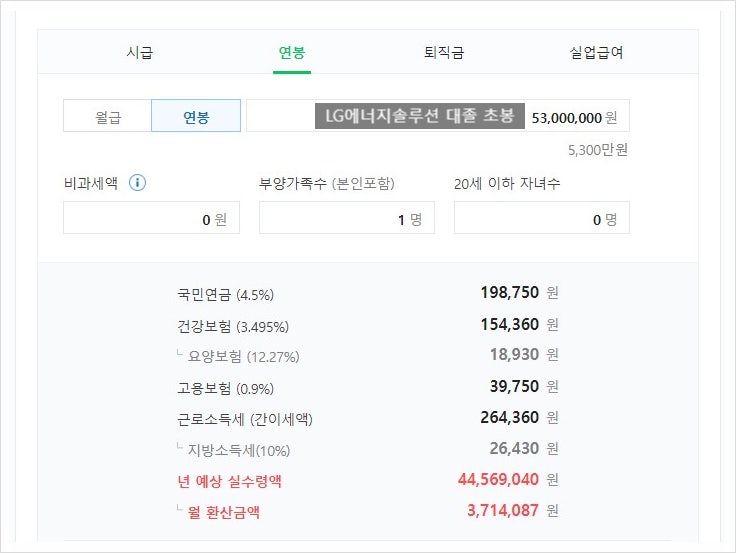Open the 퇴직금 tab

coord(444,52)
